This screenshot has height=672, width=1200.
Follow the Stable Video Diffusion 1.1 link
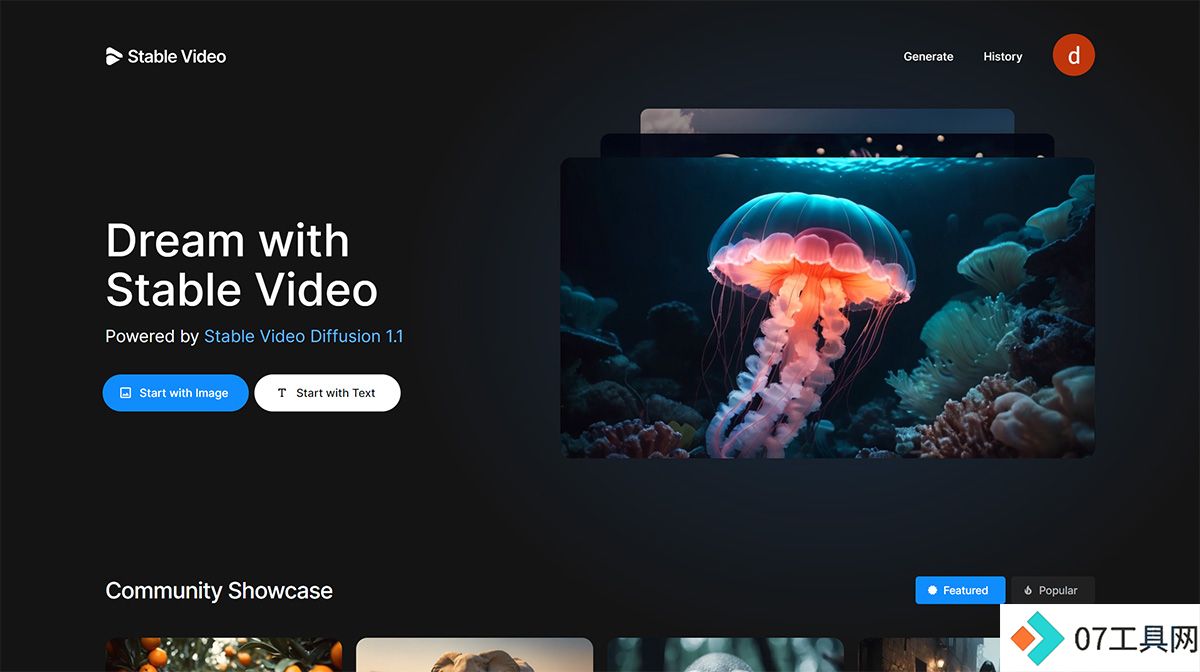tap(303, 336)
